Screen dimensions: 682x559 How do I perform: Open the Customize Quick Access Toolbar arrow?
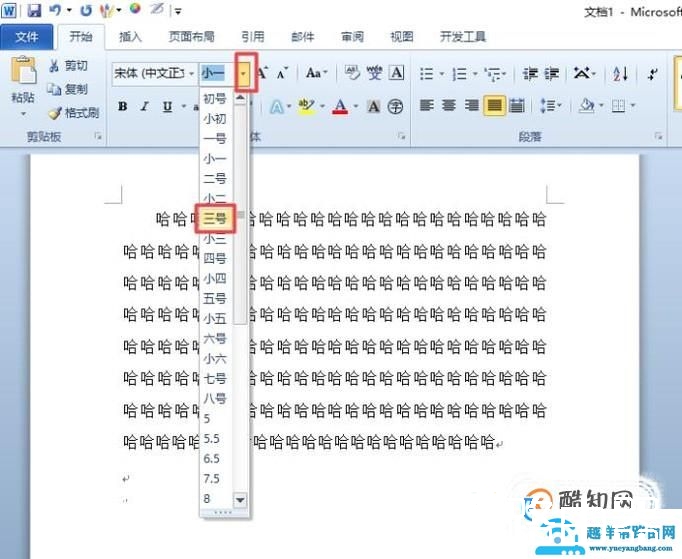178,11
